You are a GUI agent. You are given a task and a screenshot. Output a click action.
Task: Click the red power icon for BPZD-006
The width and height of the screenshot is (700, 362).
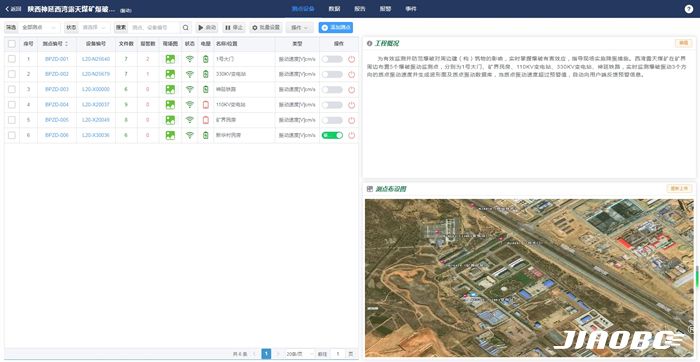click(x=351, y=135)
